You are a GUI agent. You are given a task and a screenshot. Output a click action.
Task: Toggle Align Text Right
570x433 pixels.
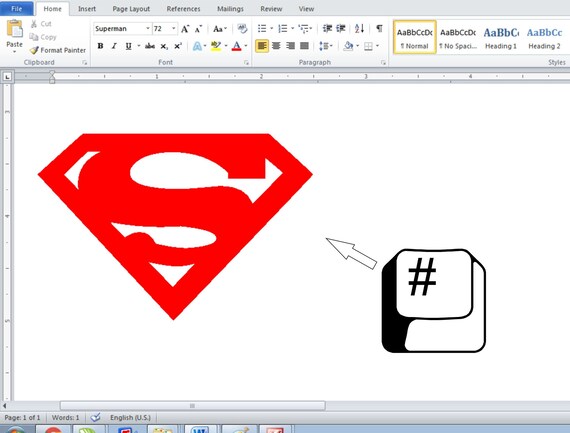tap(290, 46)
